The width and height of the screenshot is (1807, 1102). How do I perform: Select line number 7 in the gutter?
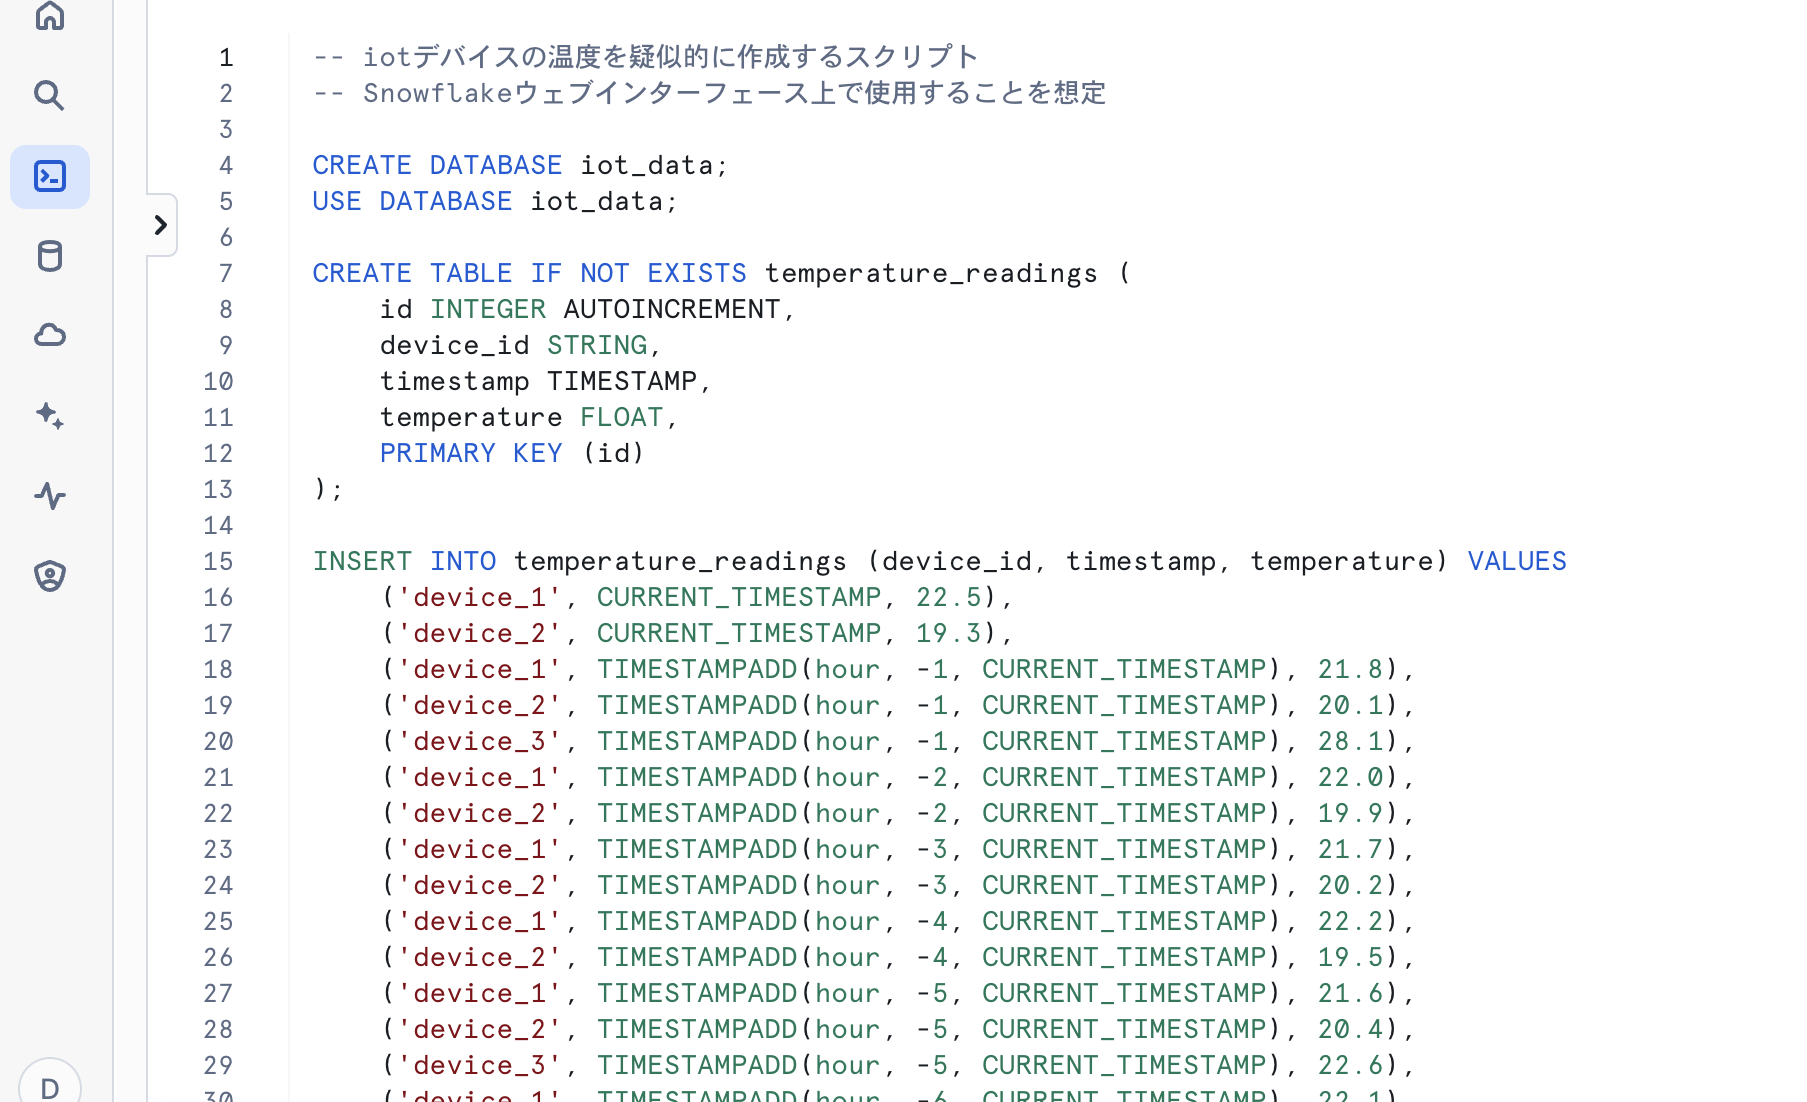(x=225, y=273)
